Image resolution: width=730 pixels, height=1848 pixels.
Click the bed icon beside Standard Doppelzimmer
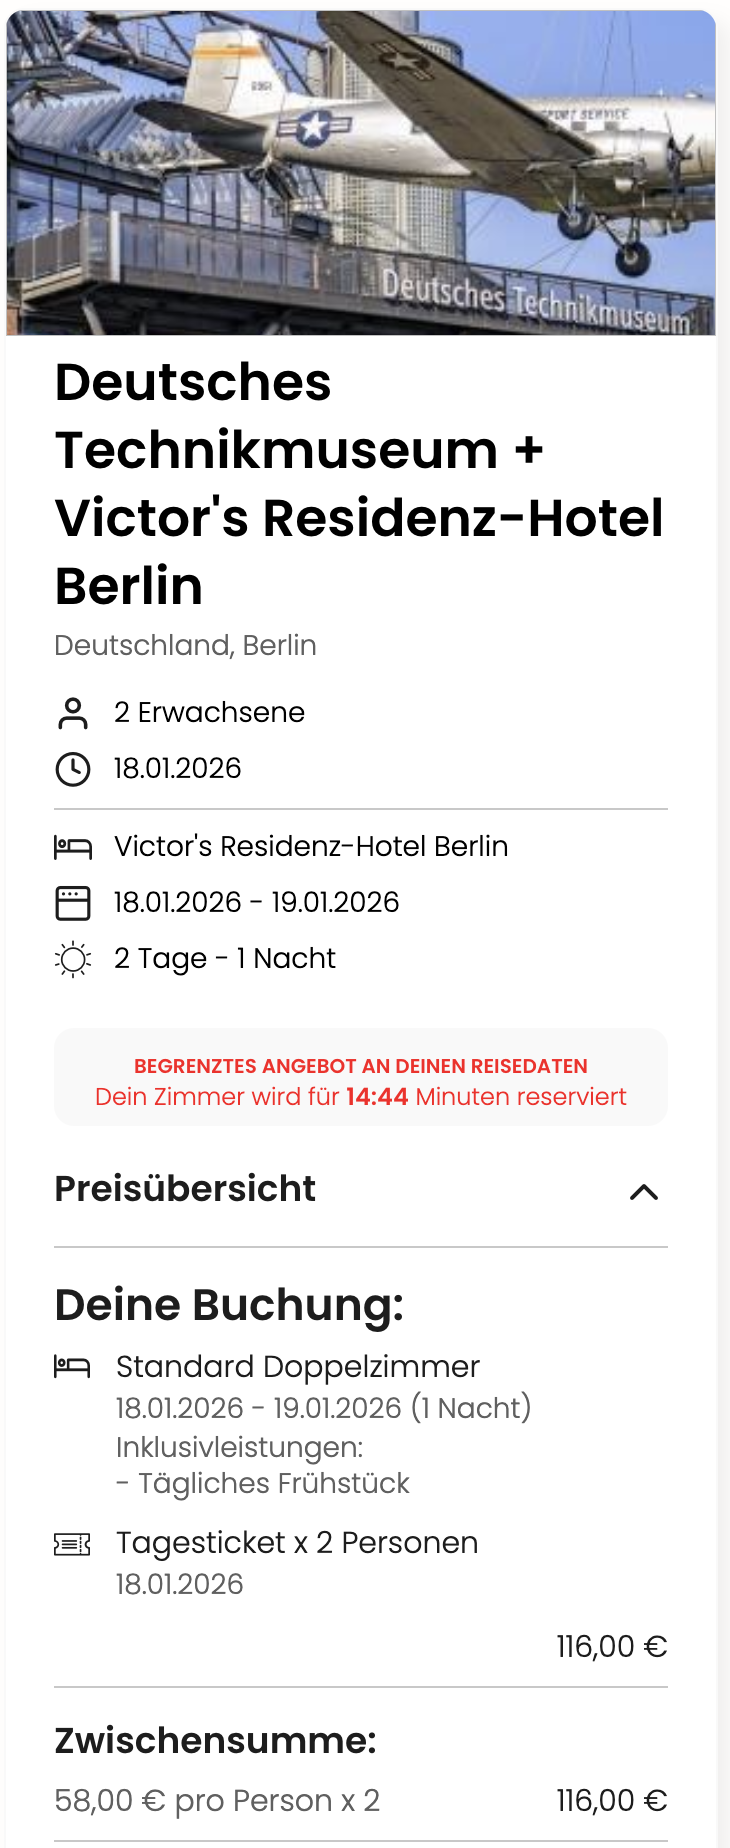click(72, 1366)
